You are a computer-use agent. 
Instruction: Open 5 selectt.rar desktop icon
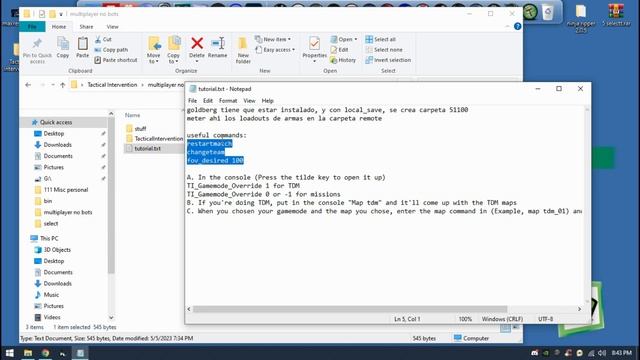616,15
